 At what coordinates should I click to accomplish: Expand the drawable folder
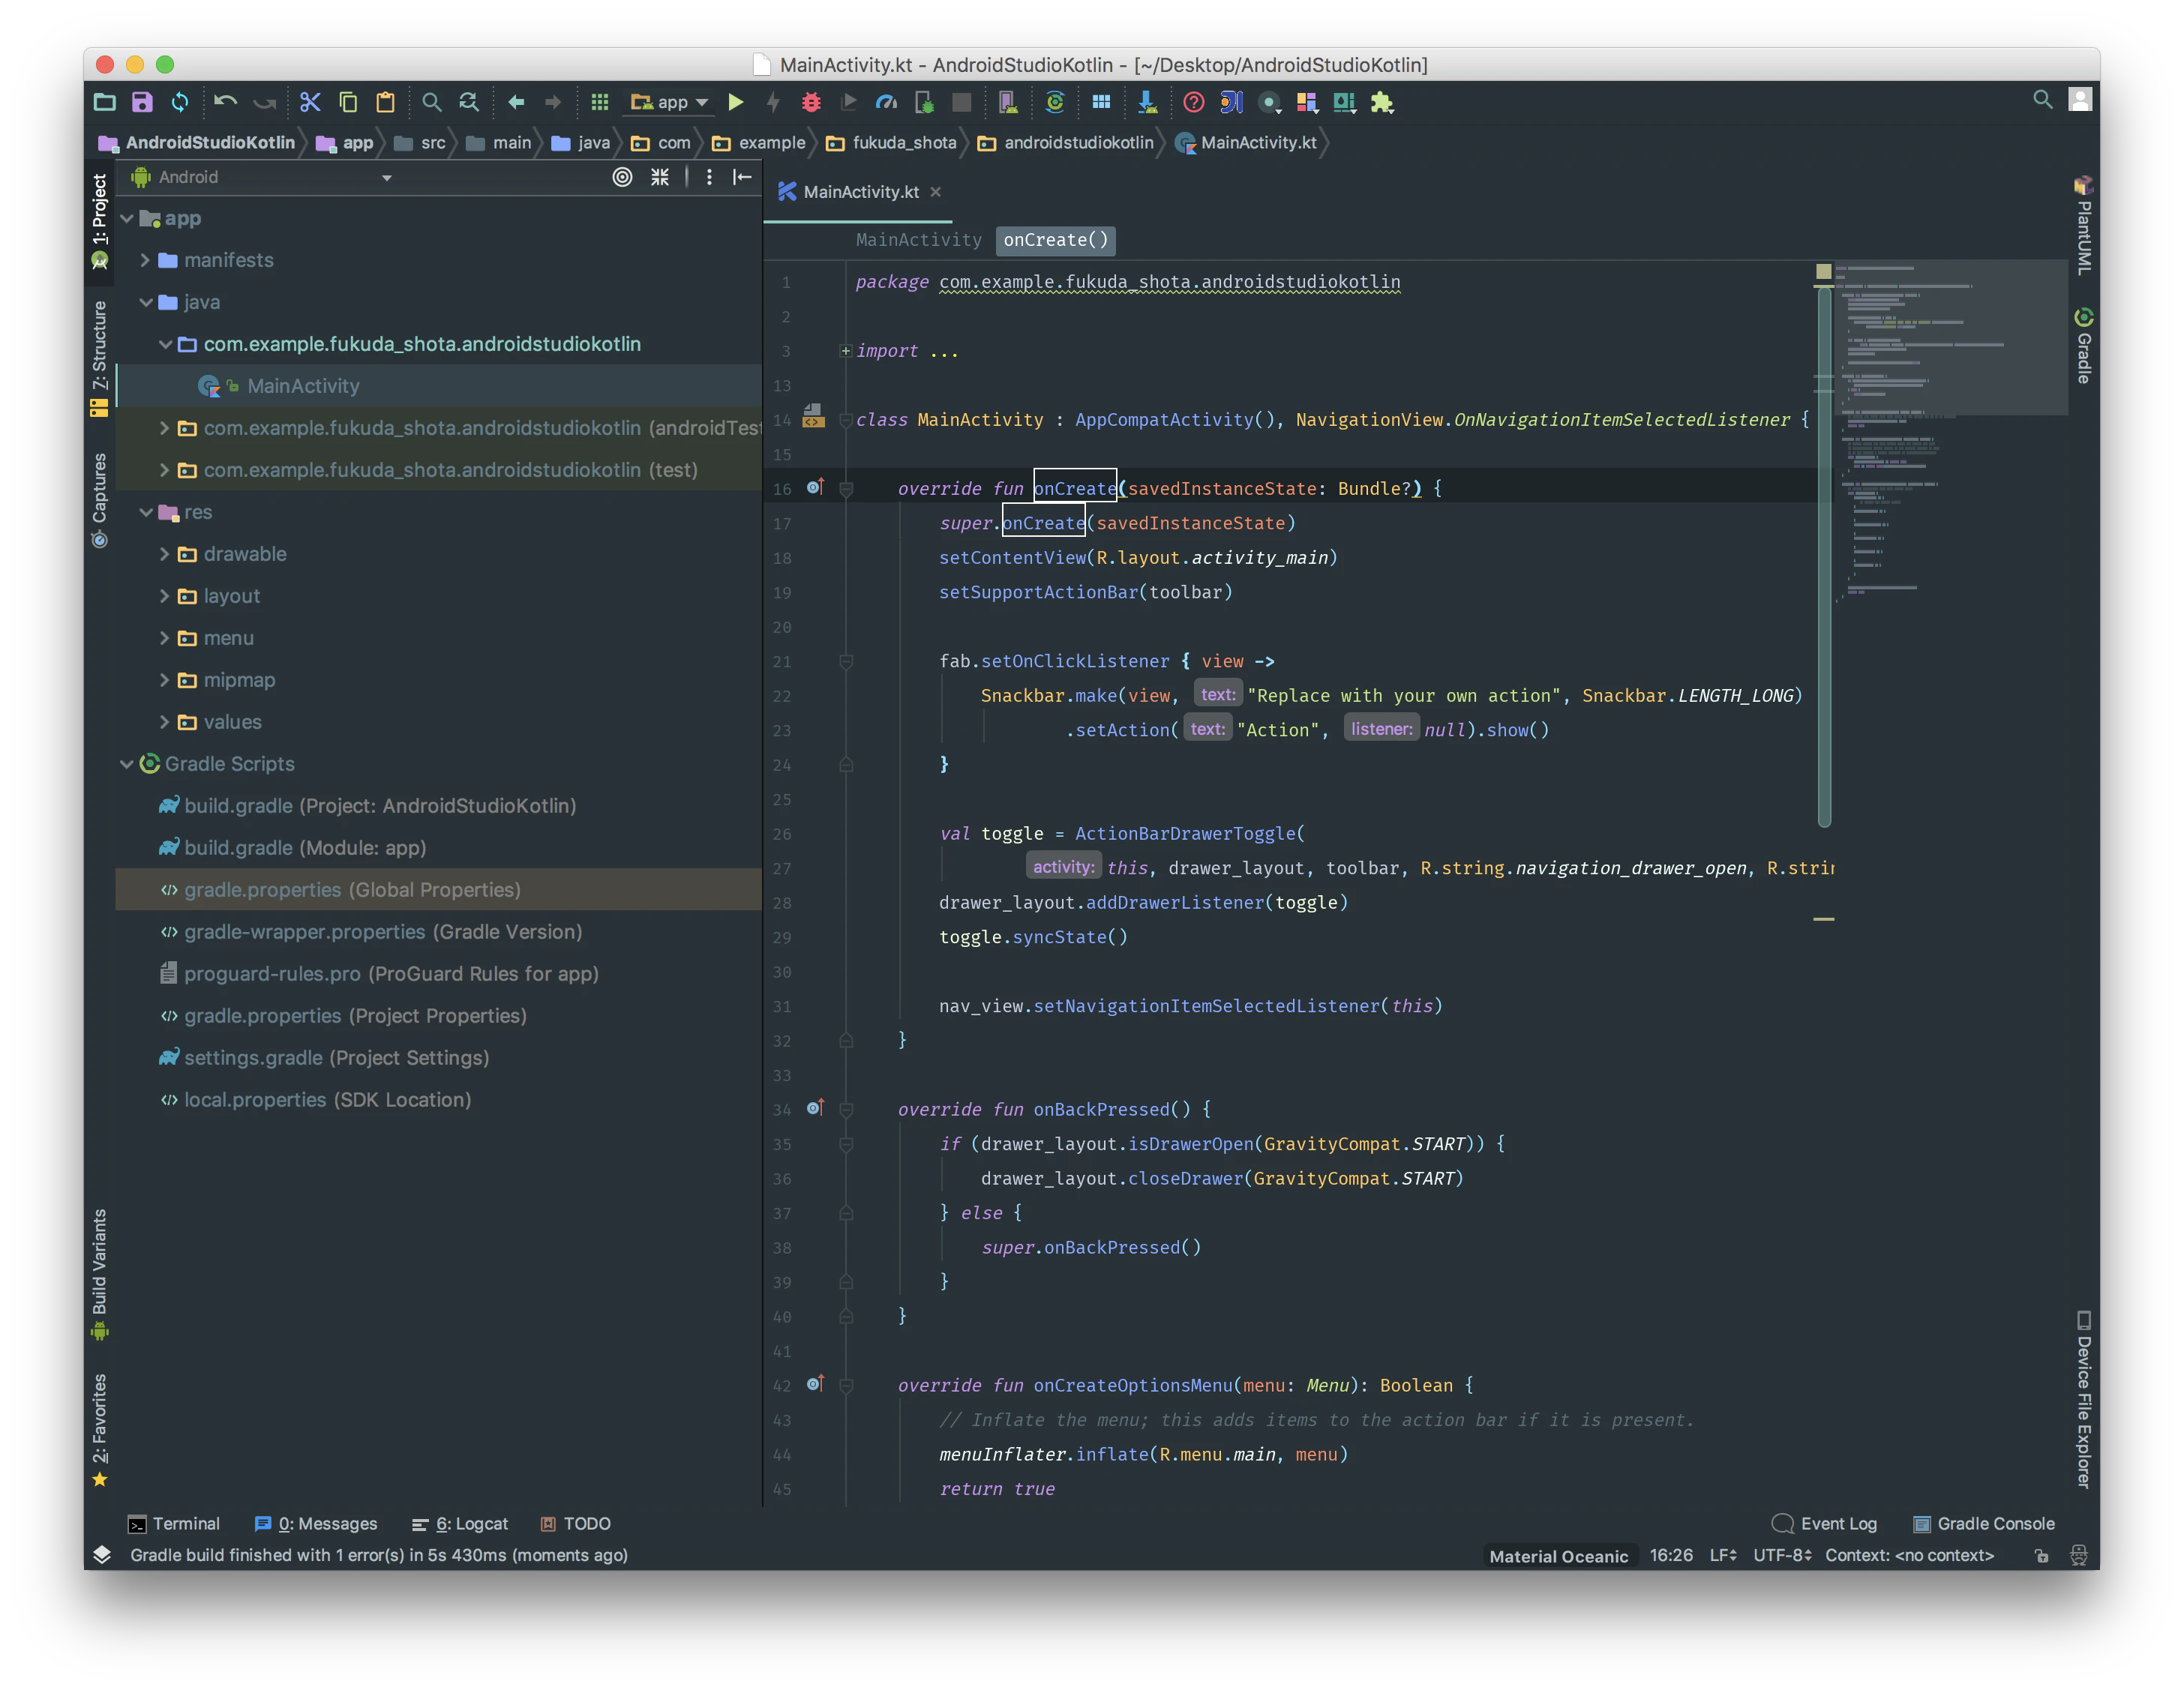165,554
